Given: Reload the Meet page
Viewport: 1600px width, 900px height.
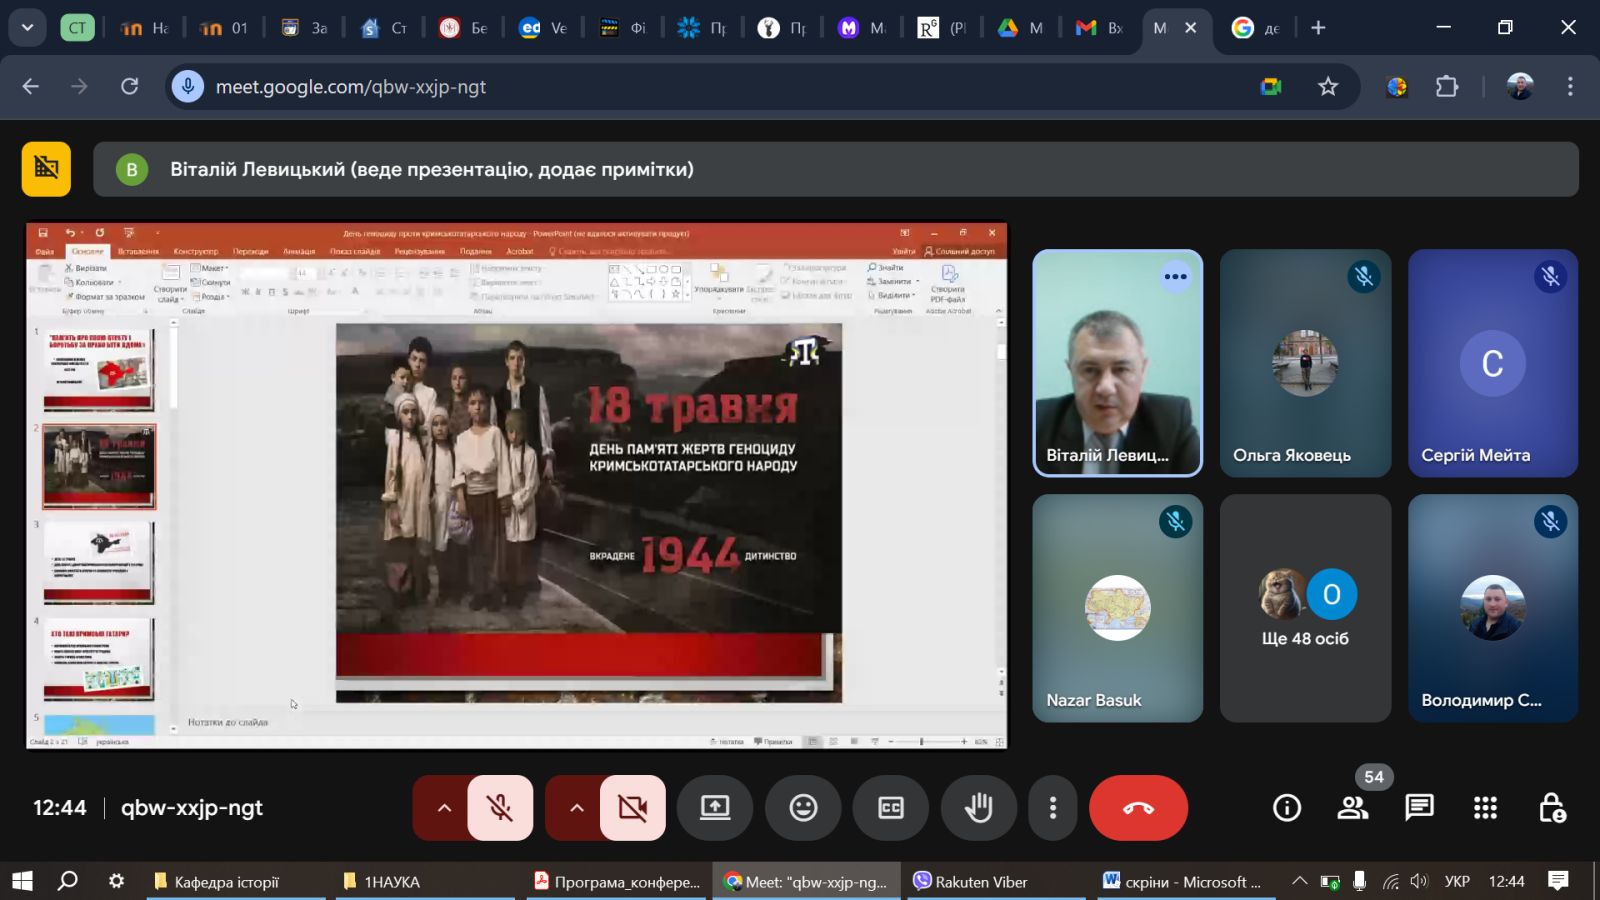Looking at the screenshot, I should (130, 87).
